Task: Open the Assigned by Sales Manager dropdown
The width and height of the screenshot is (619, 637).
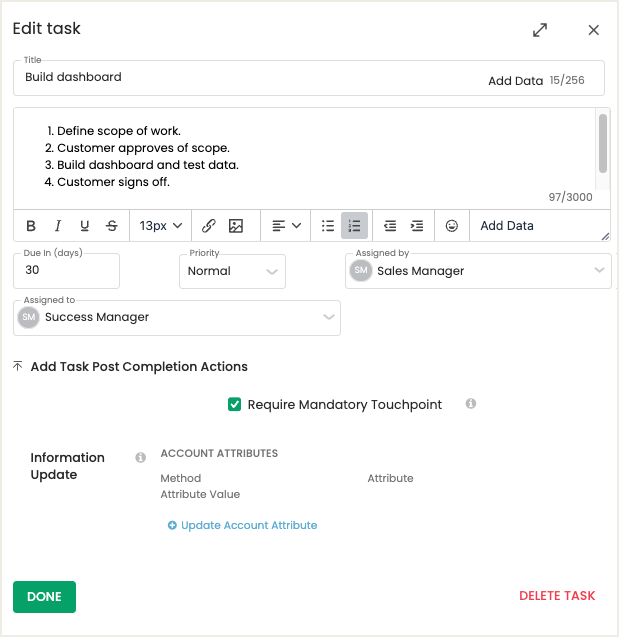Action: [478, 271]
